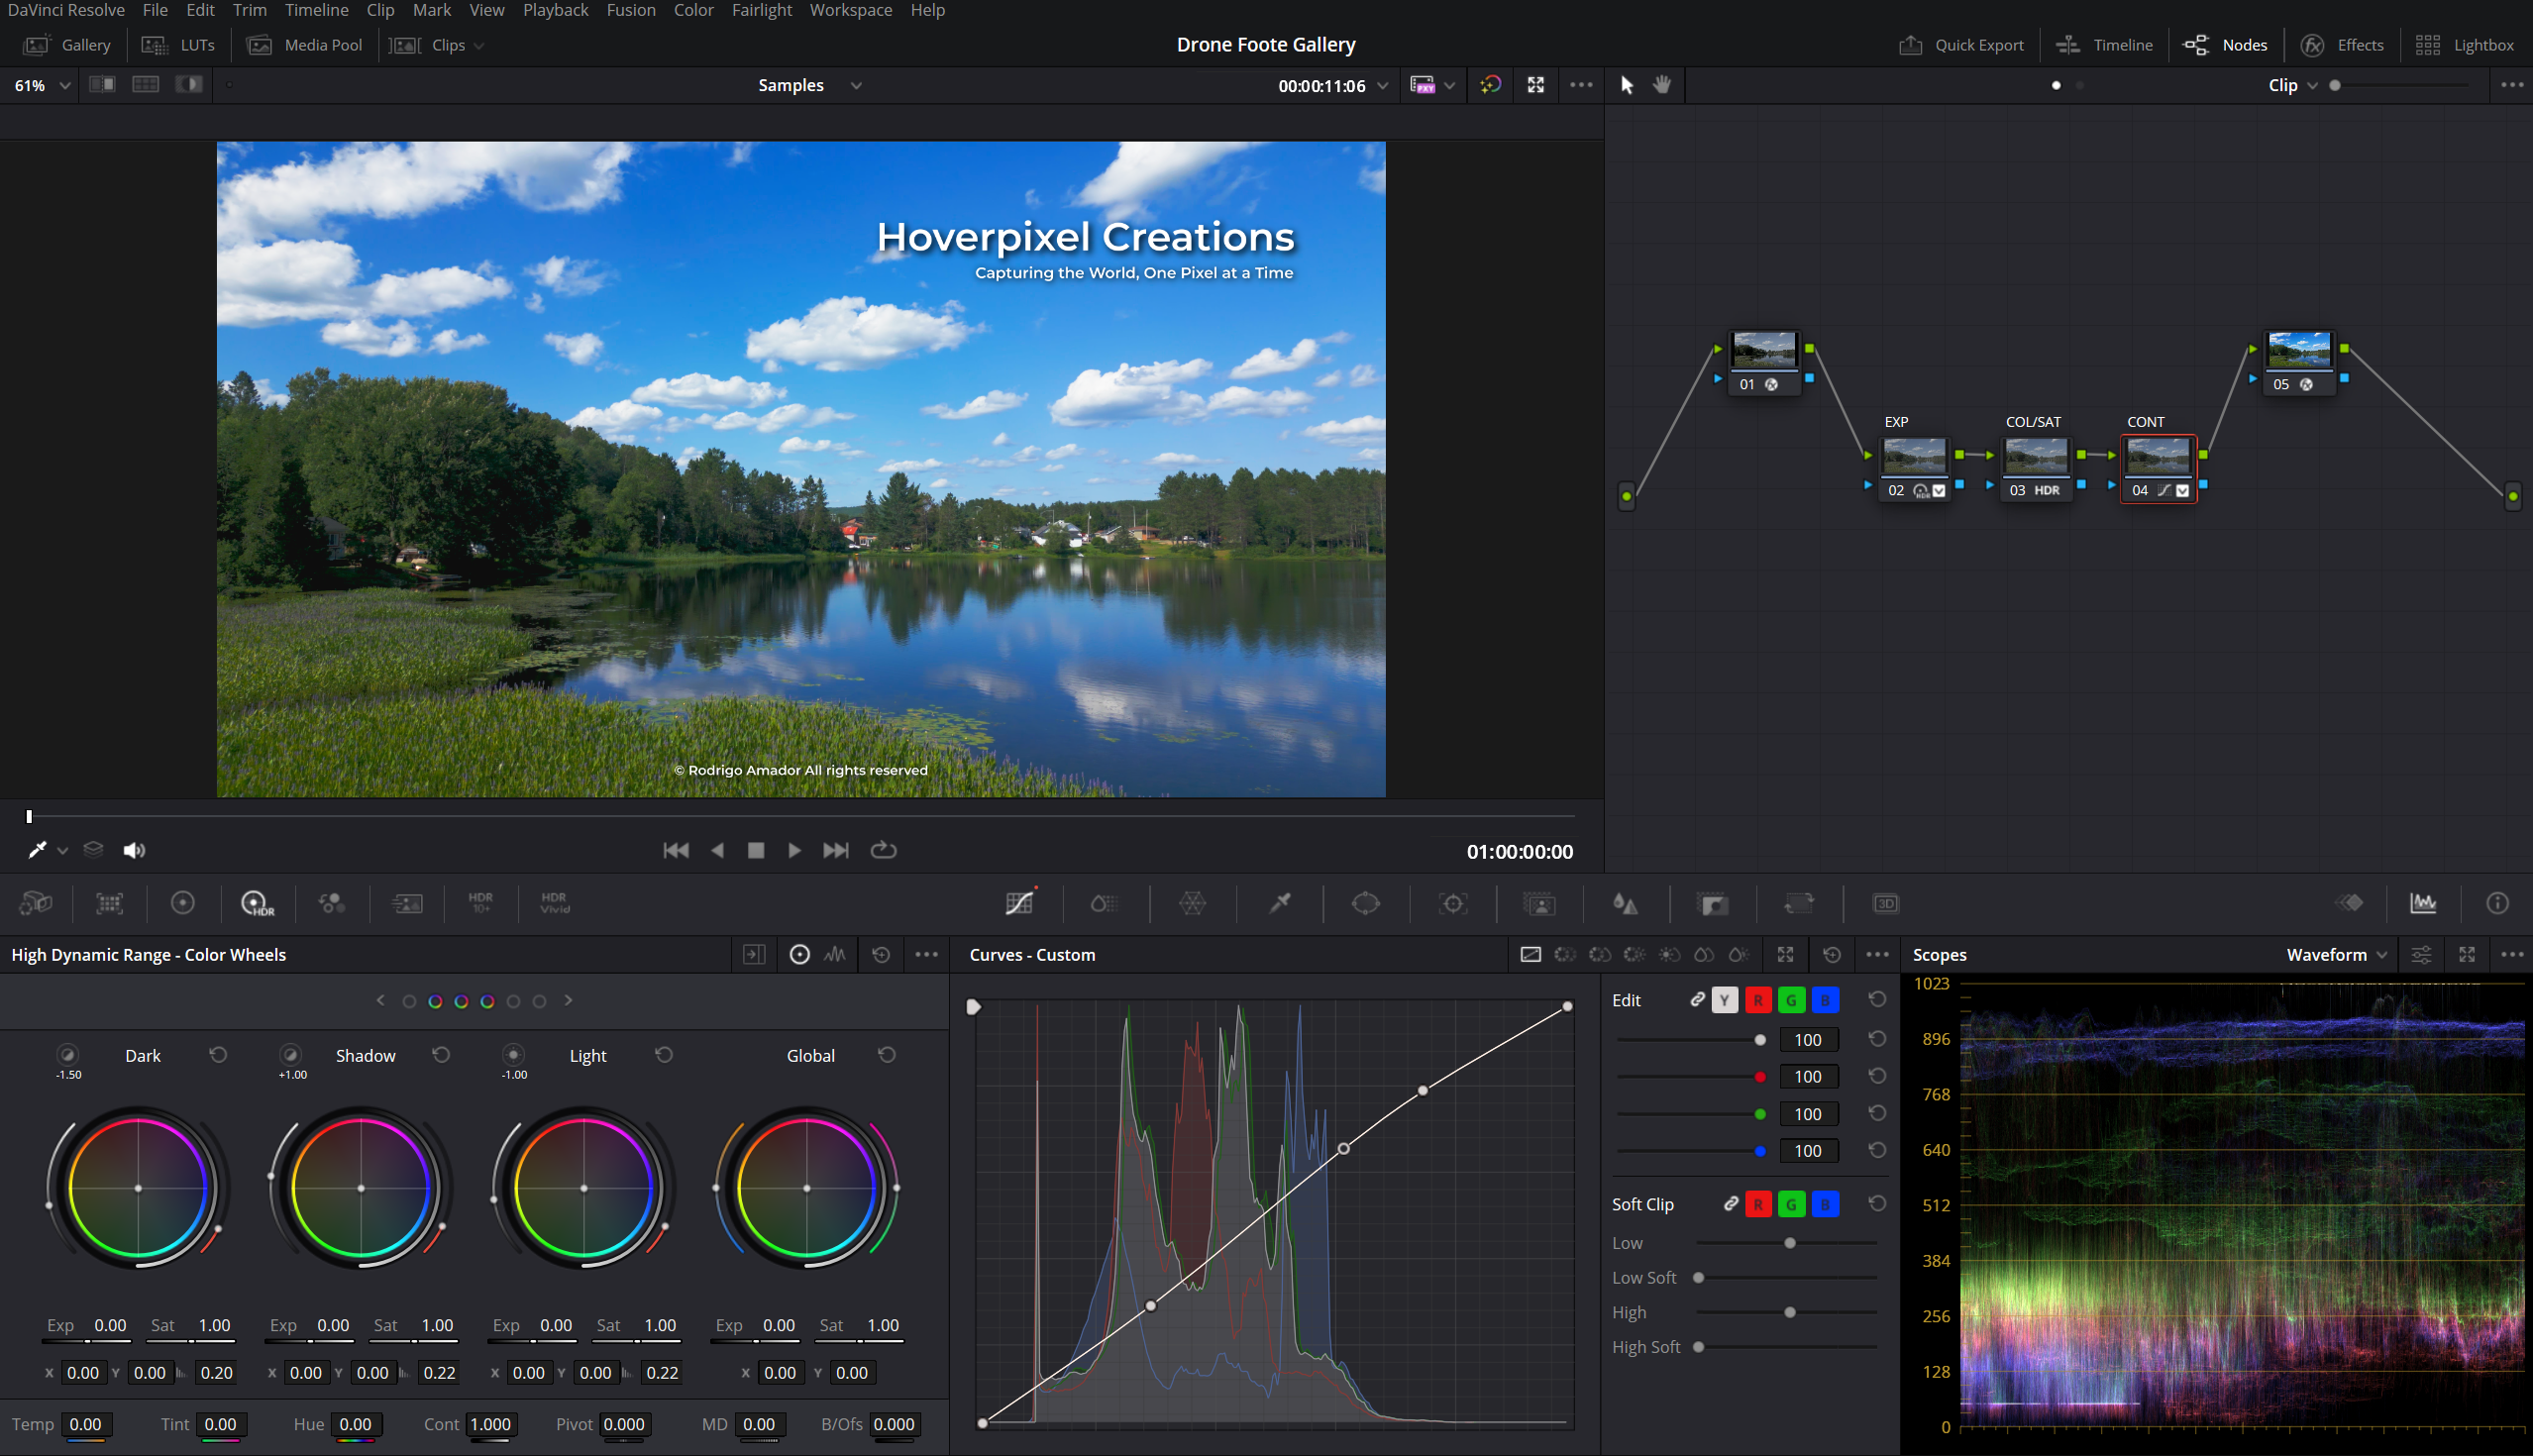Toggle the Y luminance curve channel
Image resolution: width=2533 pixels, height=1456 pixels.
1724,1000
